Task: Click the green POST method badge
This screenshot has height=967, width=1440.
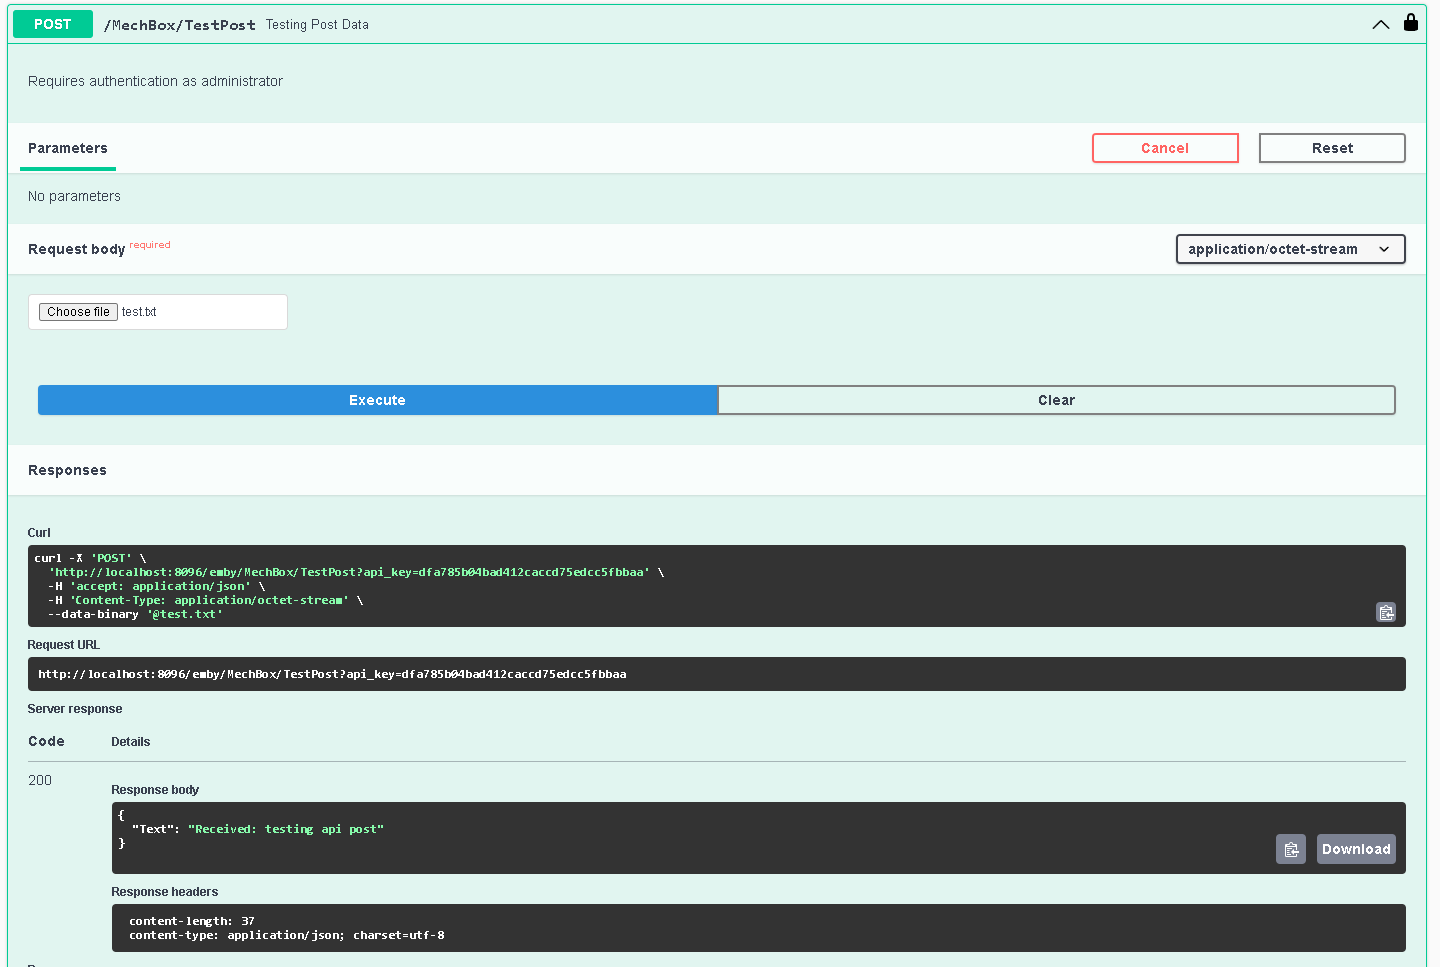Action: pyautogui.click(x=53, y=24)
